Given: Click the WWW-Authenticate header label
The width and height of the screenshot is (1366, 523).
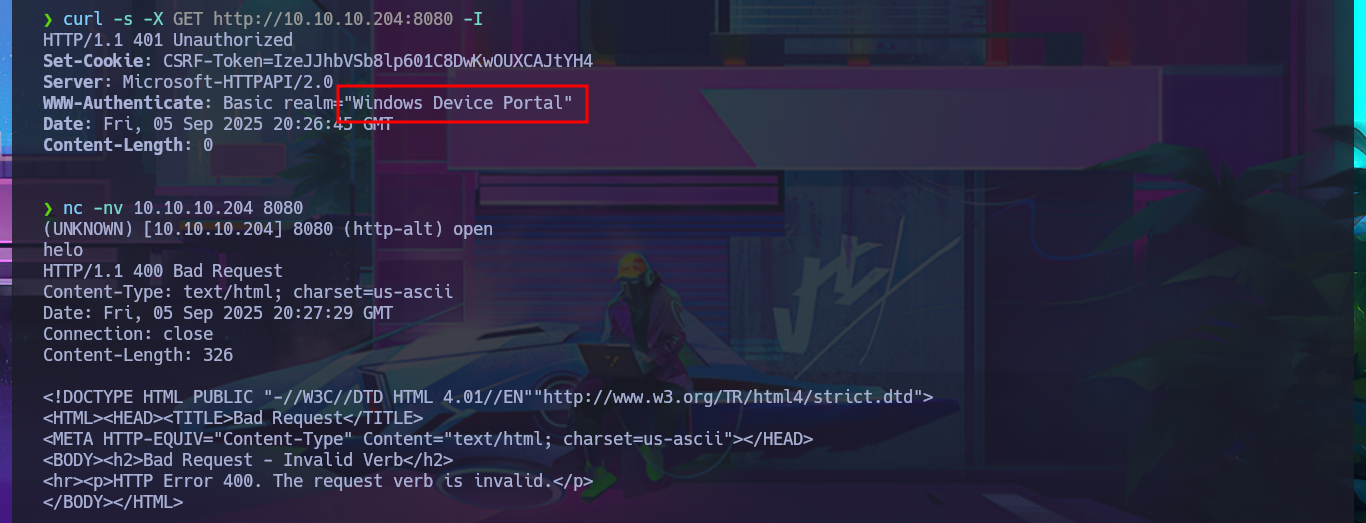Looking at the screenshot, I should pos(123,103).
